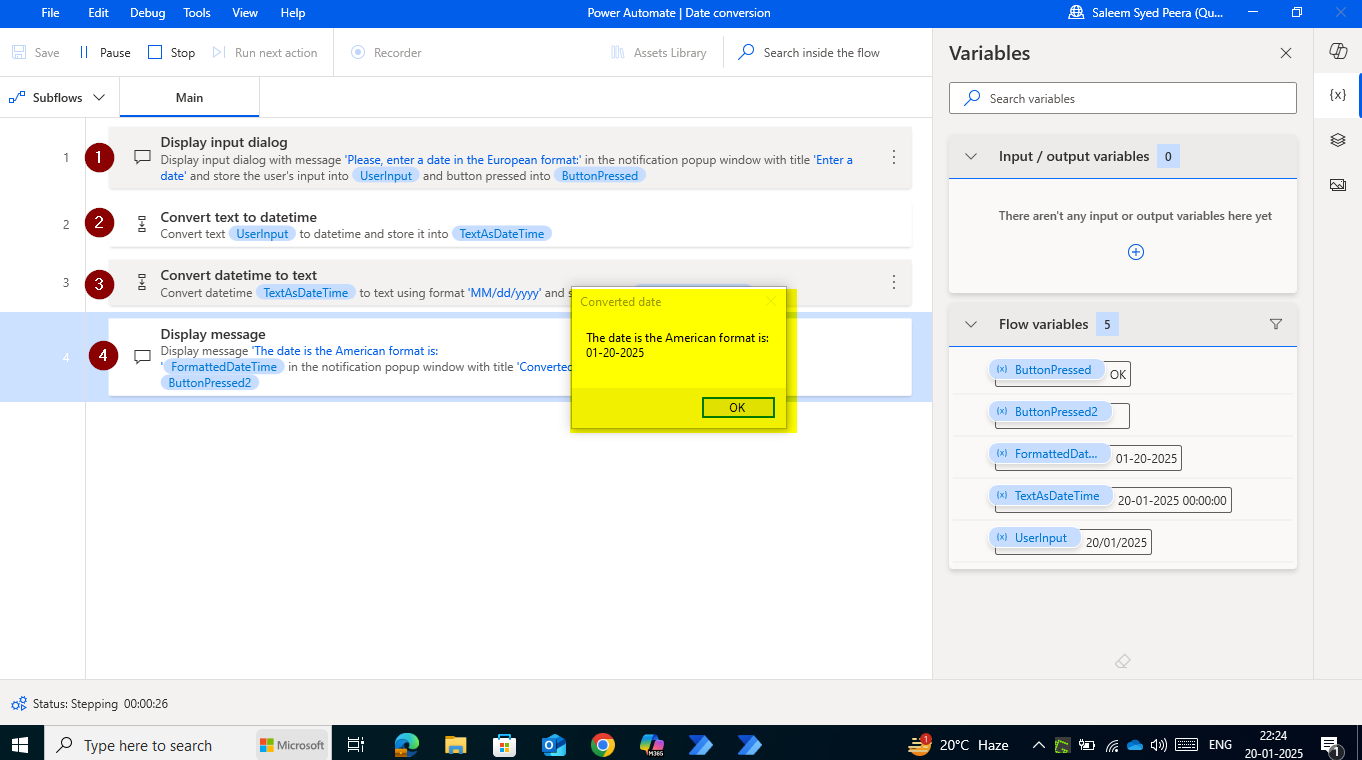Click the UserInput token in action 2

click(262, 234)
